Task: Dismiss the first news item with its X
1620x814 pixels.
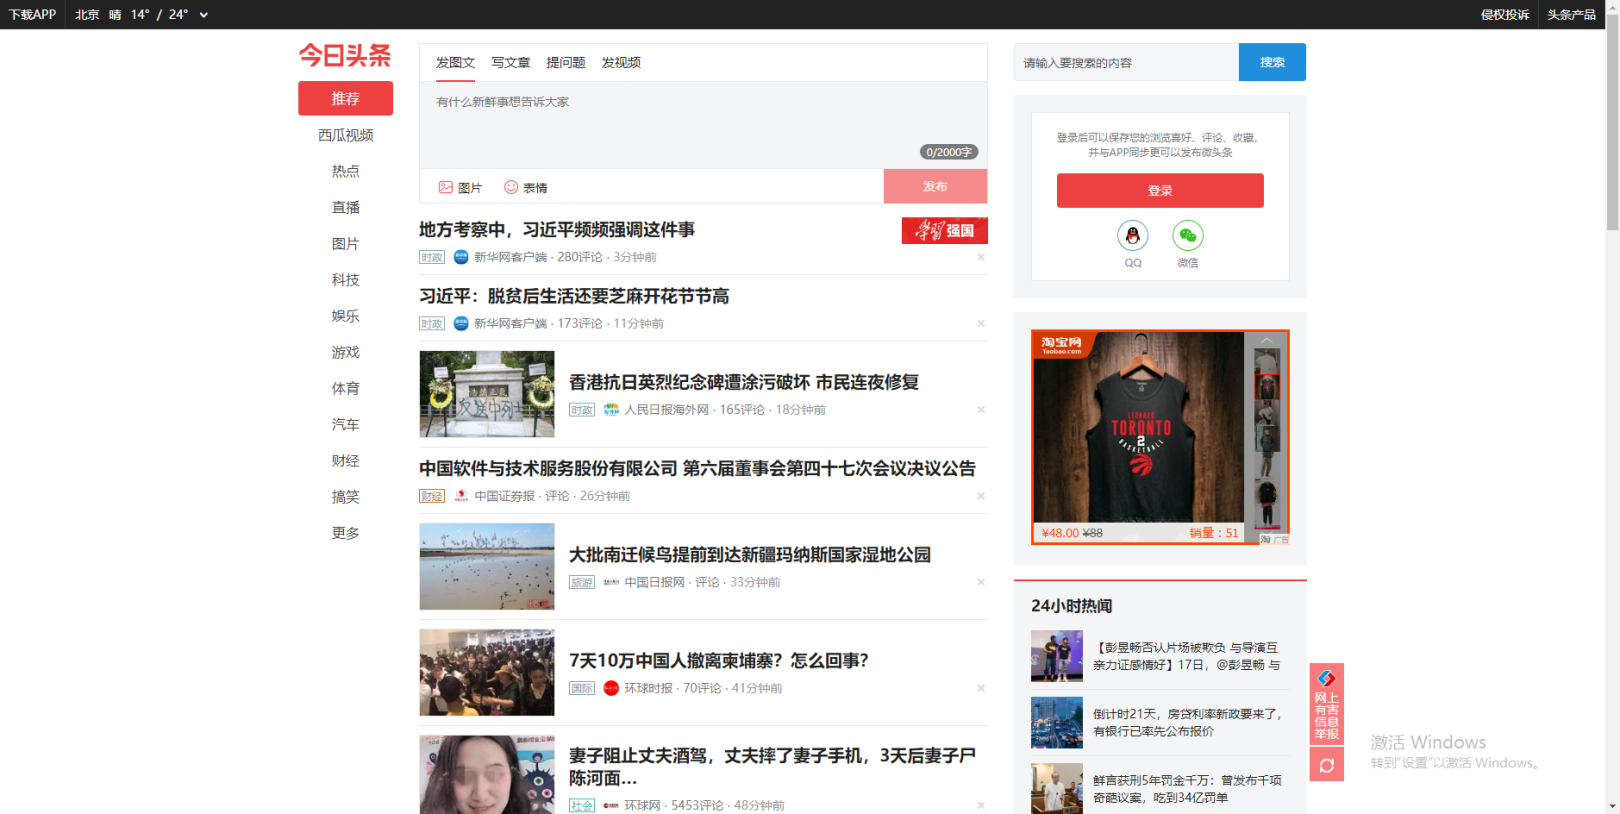Action: tap(981, 257)
